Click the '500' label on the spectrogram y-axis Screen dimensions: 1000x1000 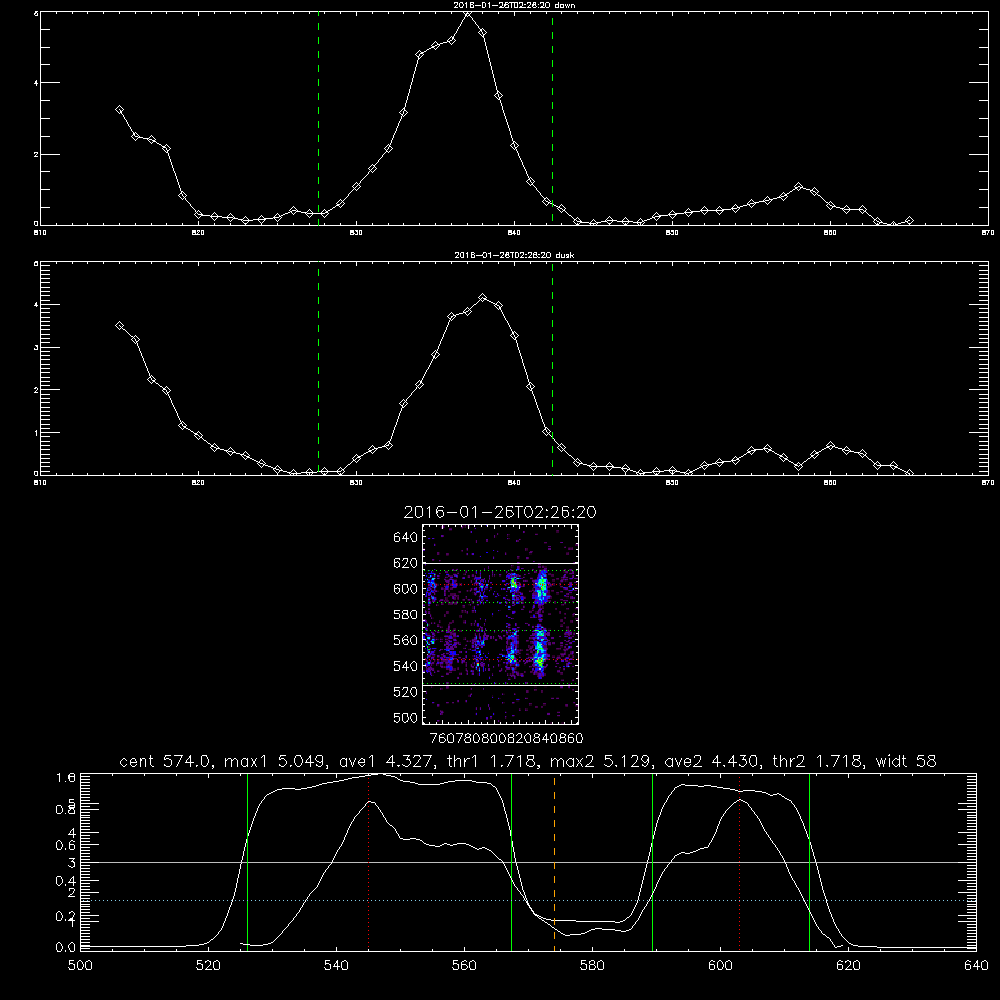click(x=406, y=717)
